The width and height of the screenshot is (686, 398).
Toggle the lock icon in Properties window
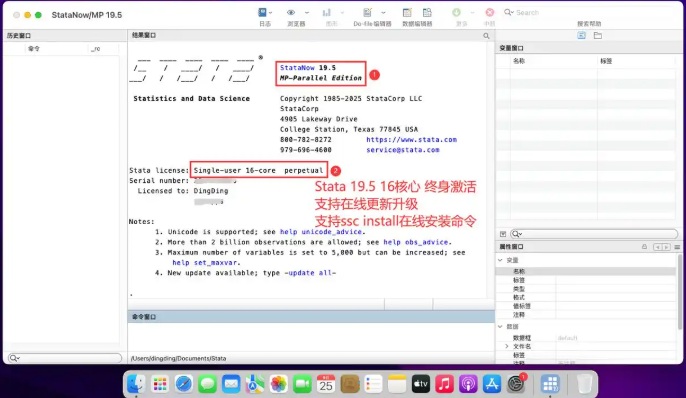coord(644,247)
